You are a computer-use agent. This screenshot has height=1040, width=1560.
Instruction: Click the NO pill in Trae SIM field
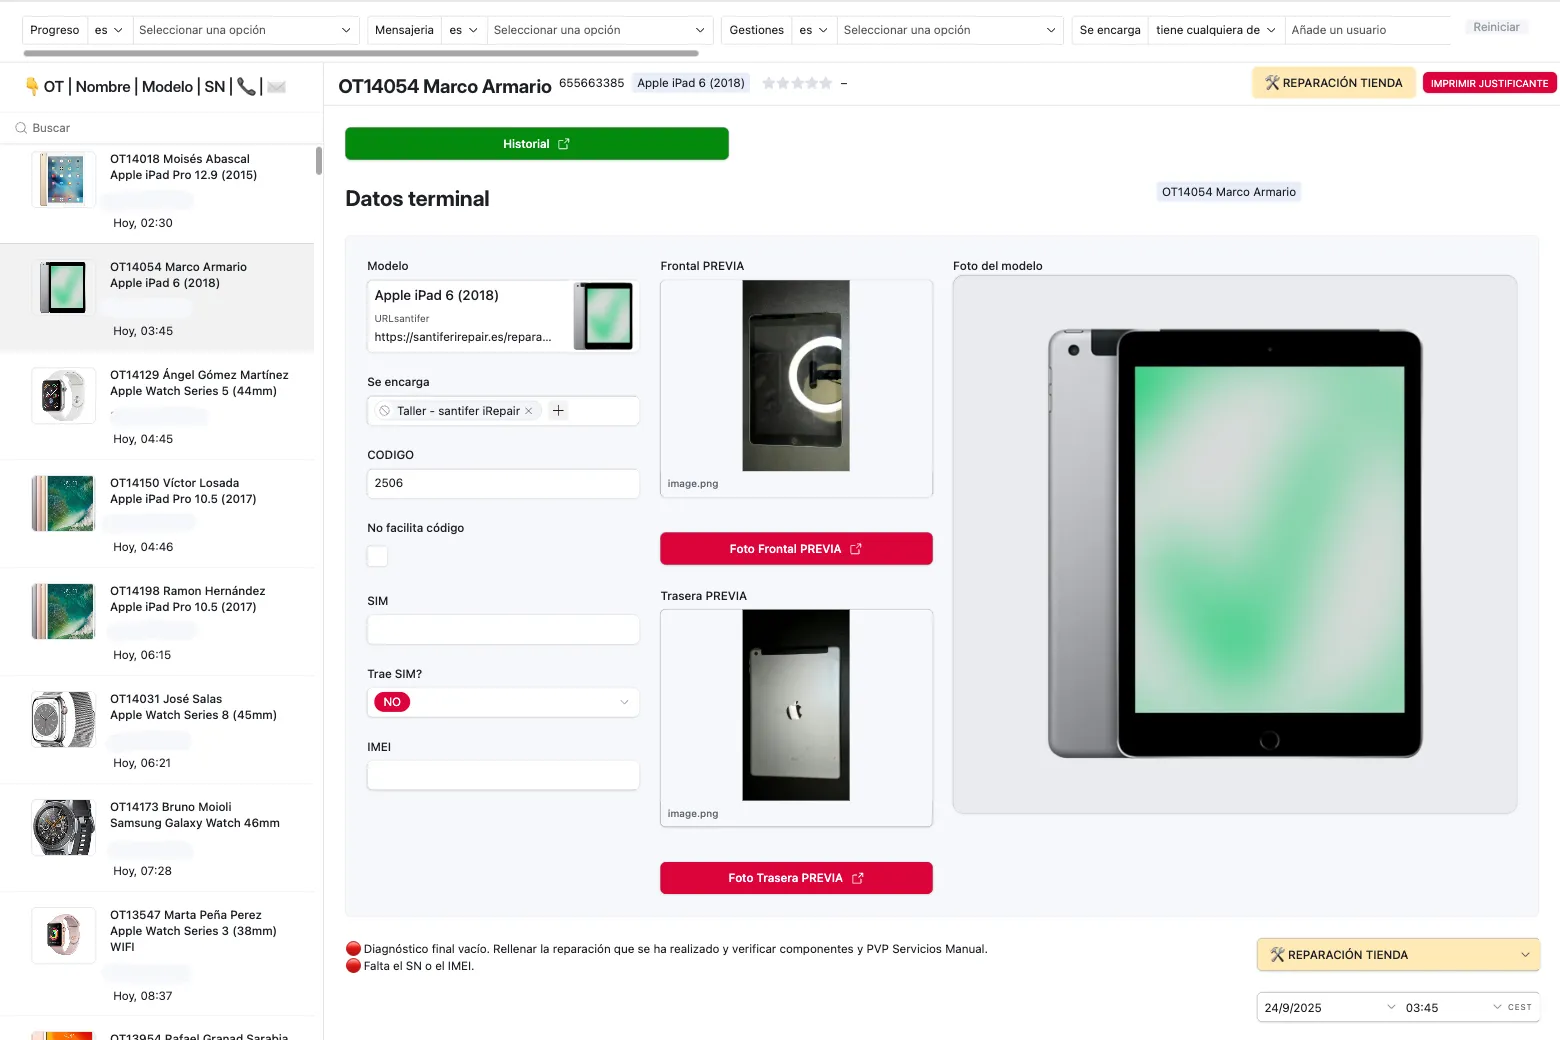390,701
